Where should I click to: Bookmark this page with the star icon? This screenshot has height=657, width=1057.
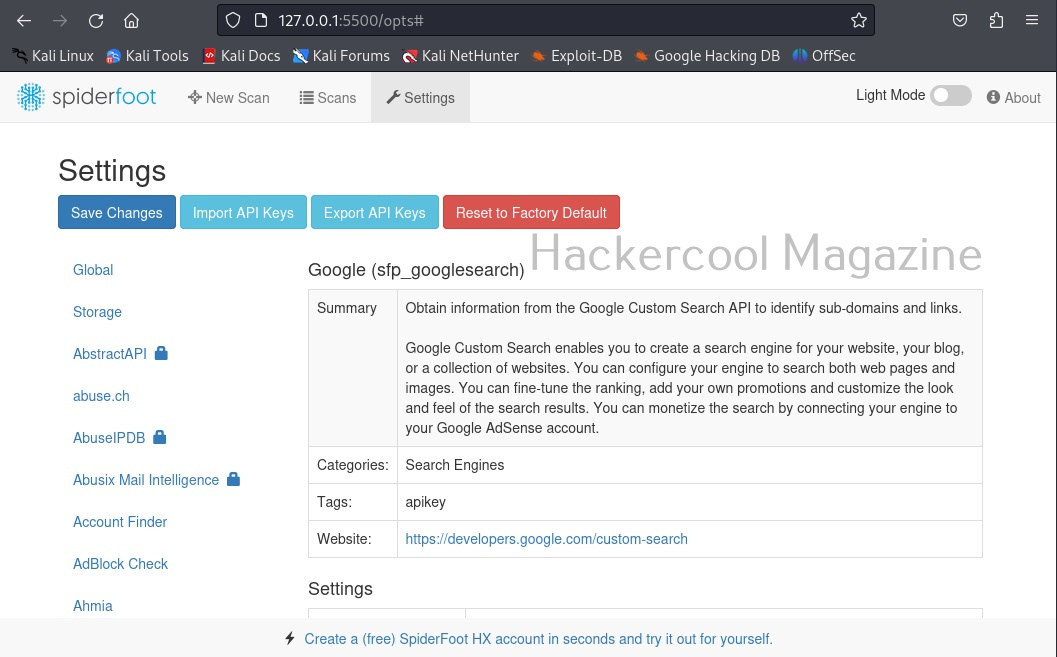click(x=858, y=21)
